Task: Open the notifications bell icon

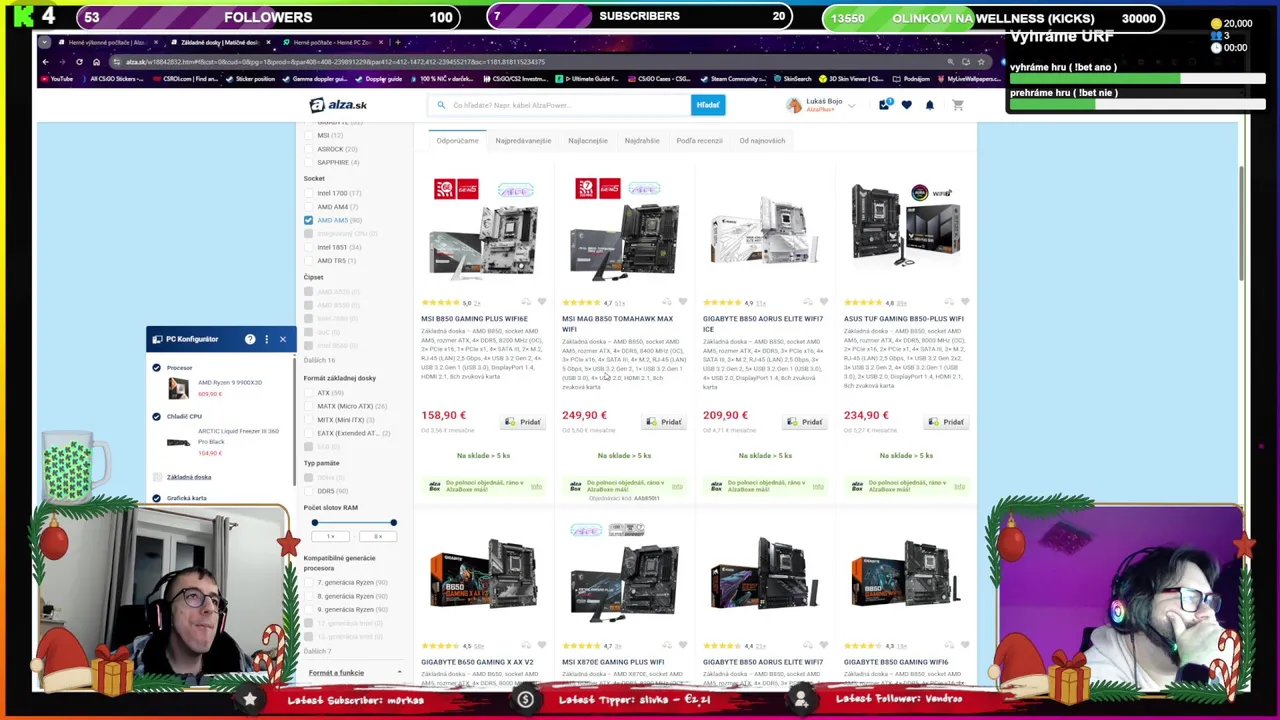Action: 929,105
